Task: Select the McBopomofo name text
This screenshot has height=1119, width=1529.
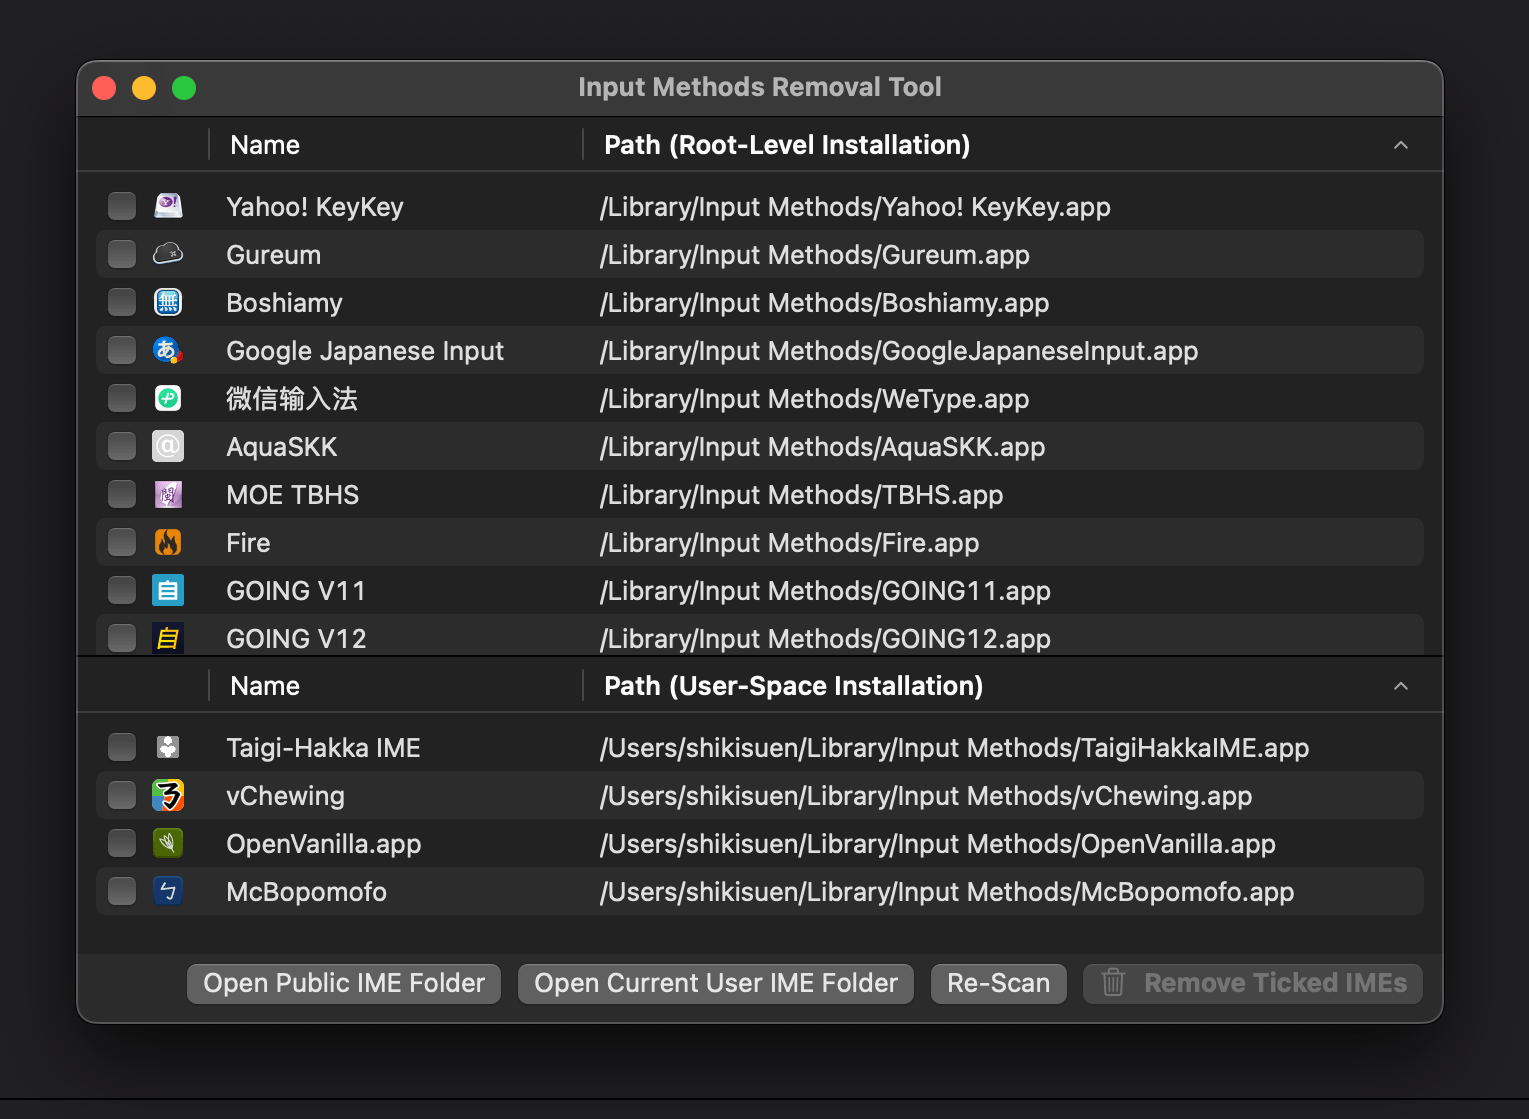Action: tap(307, 892)
